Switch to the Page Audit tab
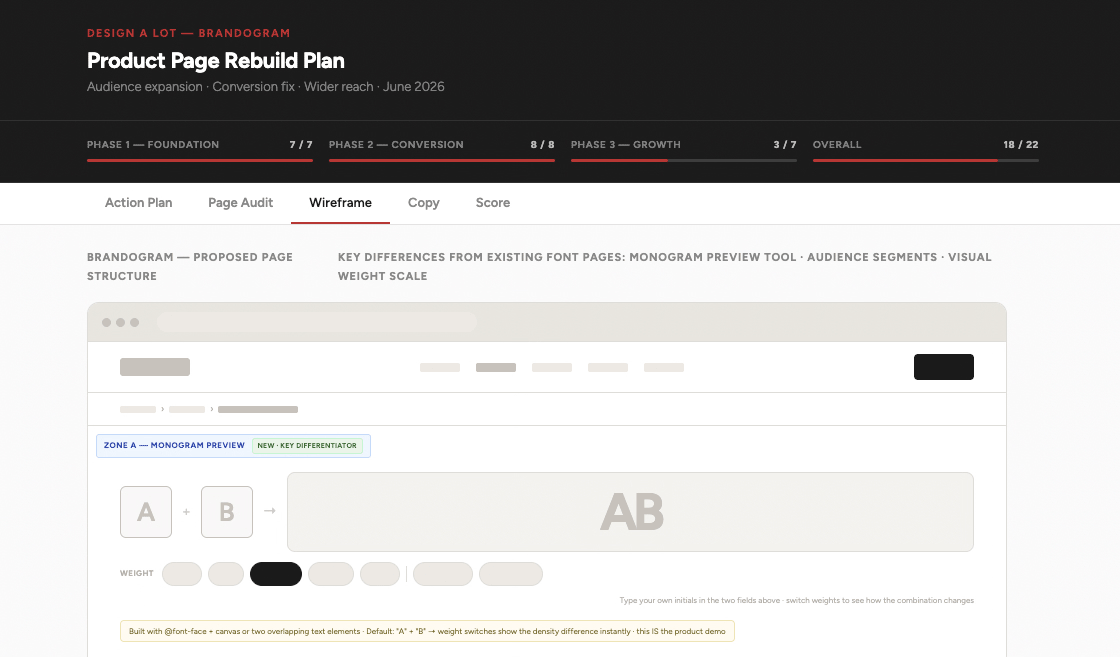Screen dimensions: 1120x657 (241, 203)
